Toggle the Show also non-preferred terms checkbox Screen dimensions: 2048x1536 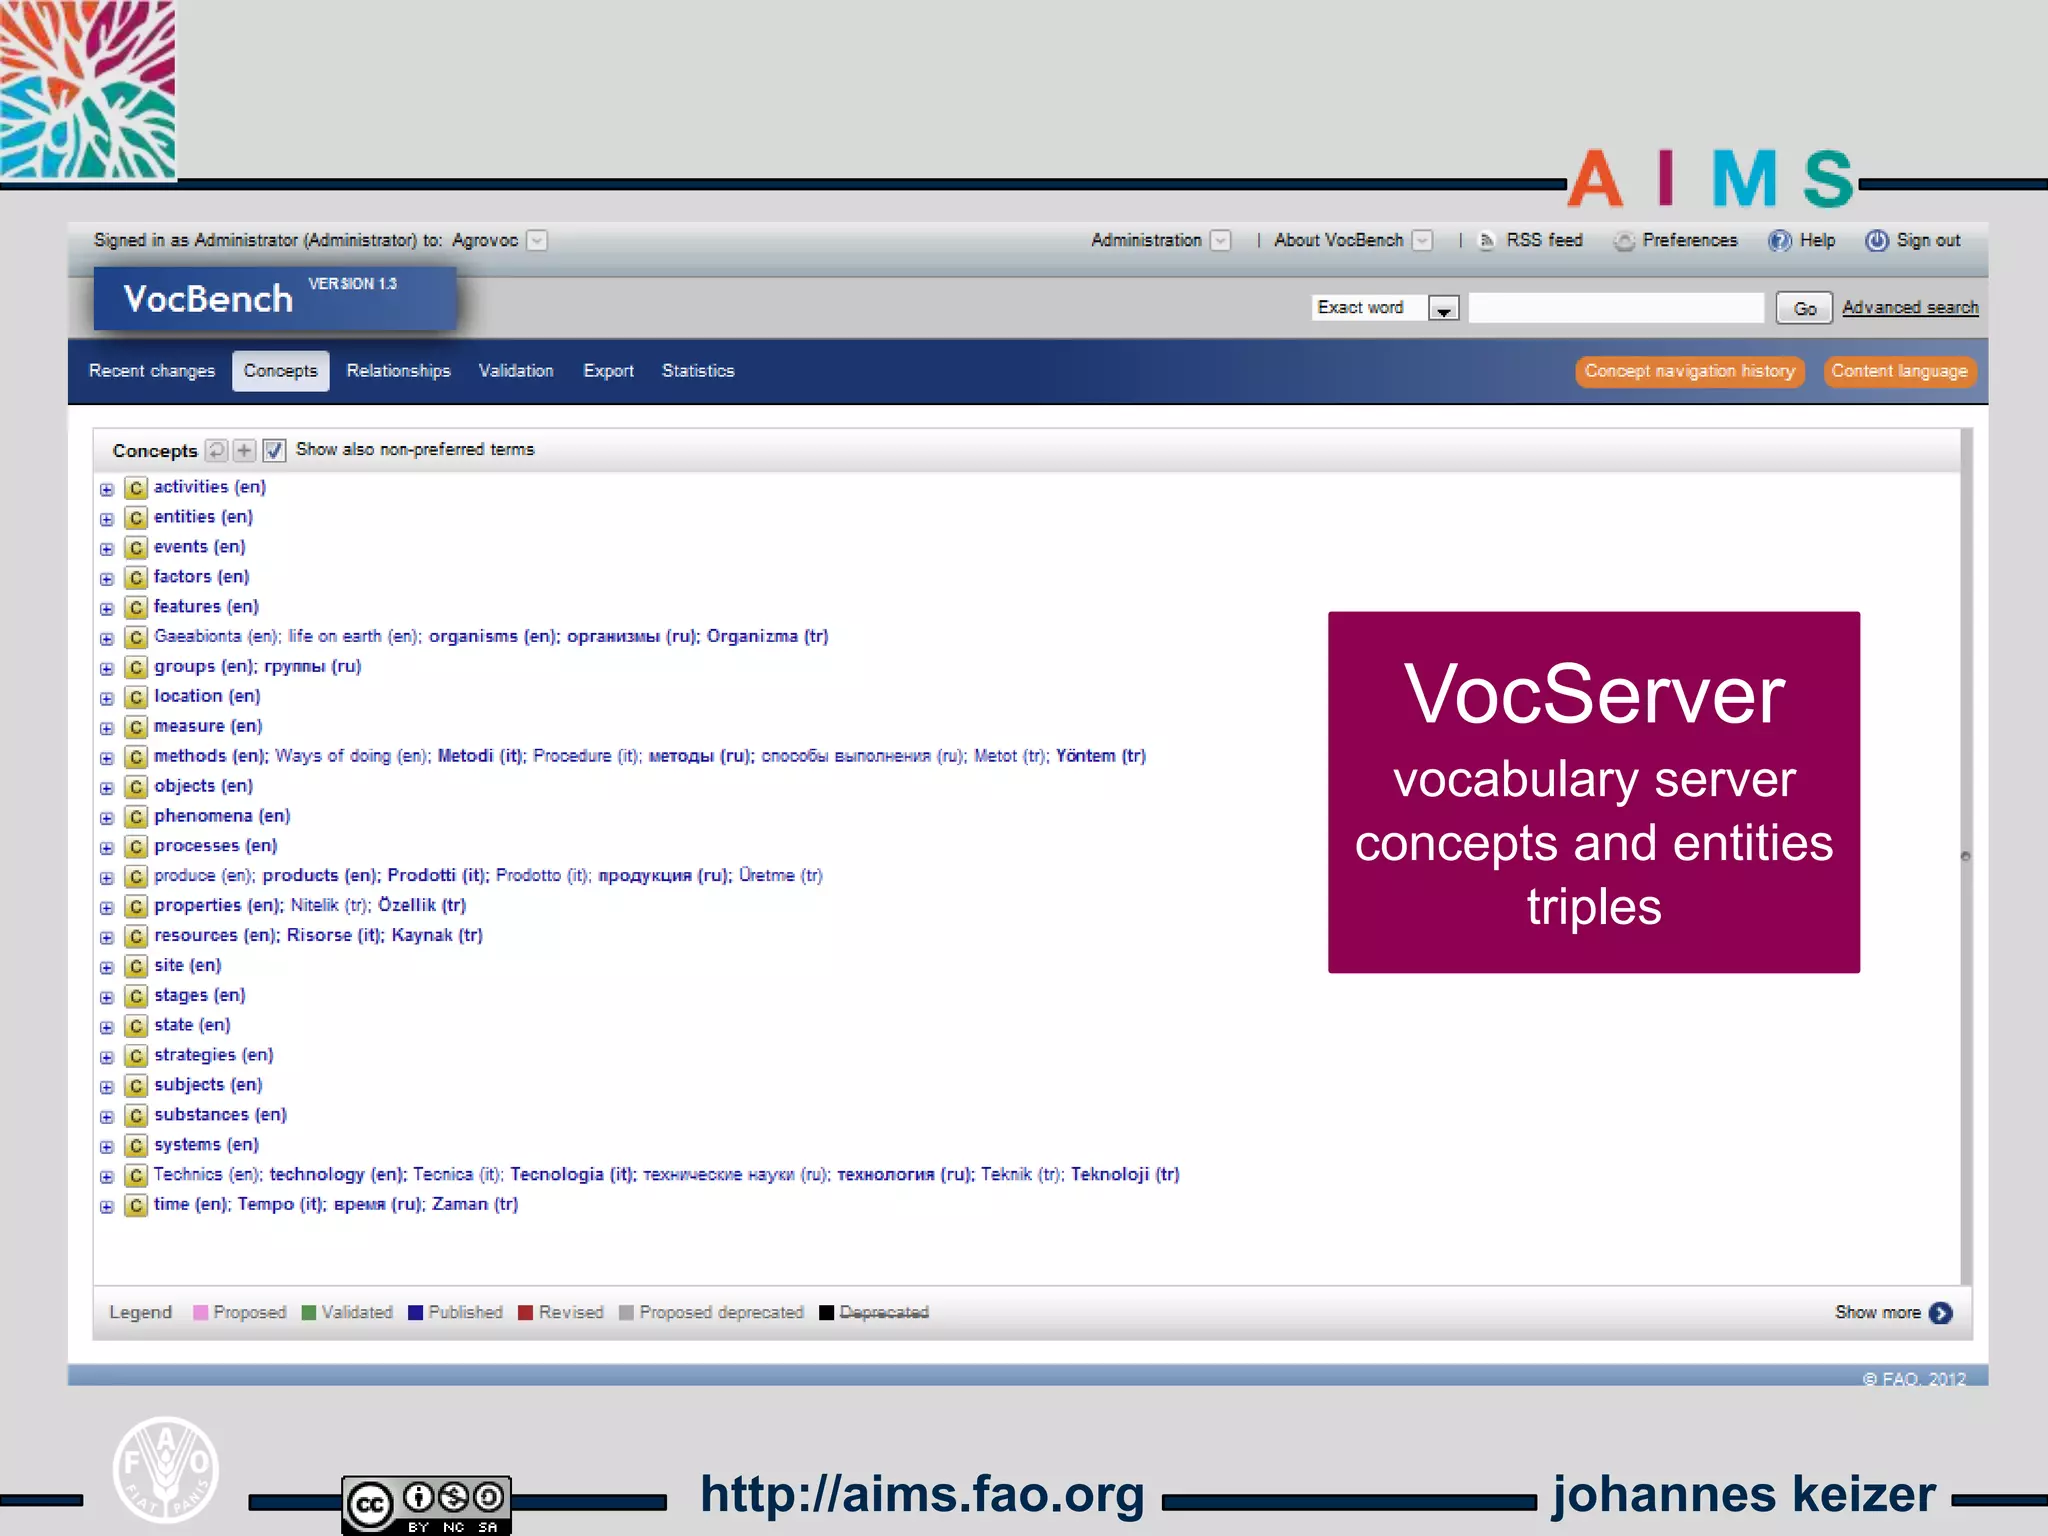[274, 450]
